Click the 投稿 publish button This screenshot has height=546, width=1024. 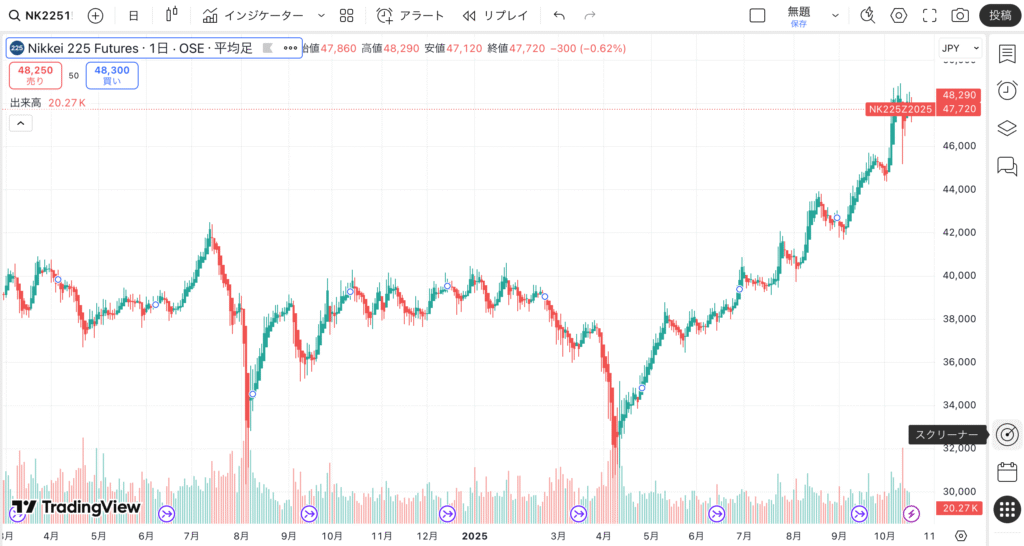tap(1000, 15)
